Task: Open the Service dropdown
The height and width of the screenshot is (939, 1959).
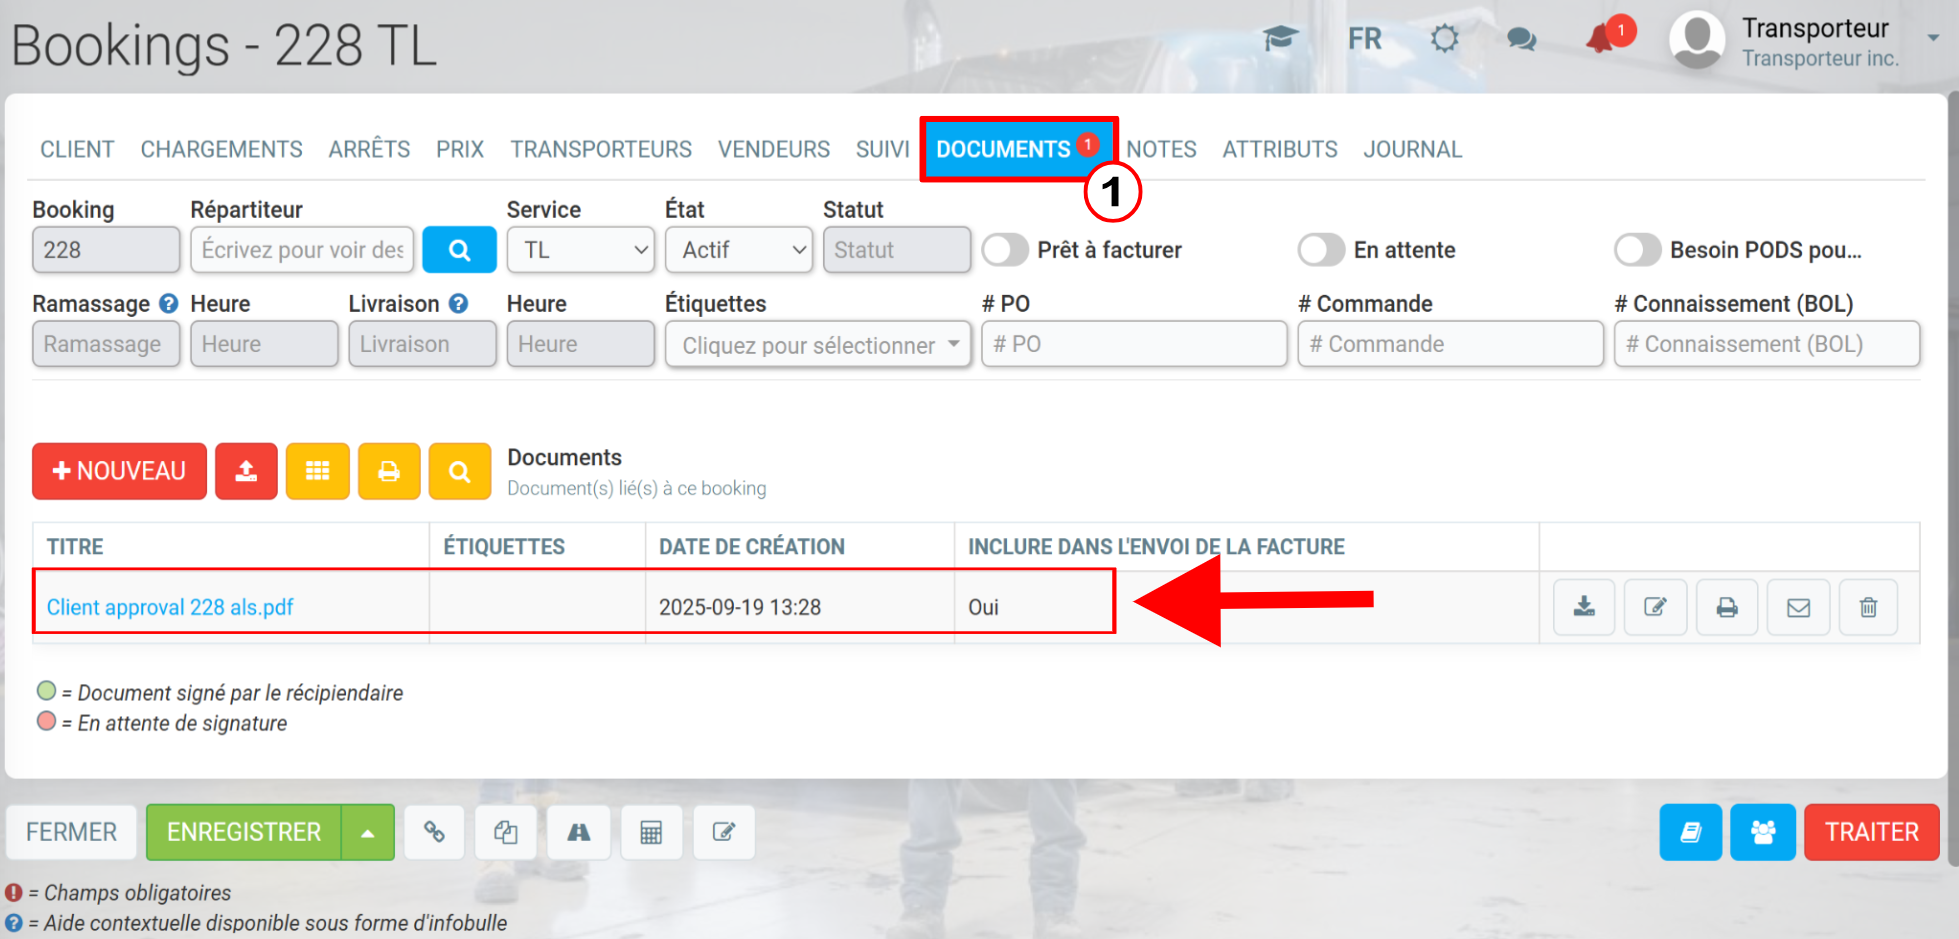Action: pyautogui.click(x=581, y=250)
